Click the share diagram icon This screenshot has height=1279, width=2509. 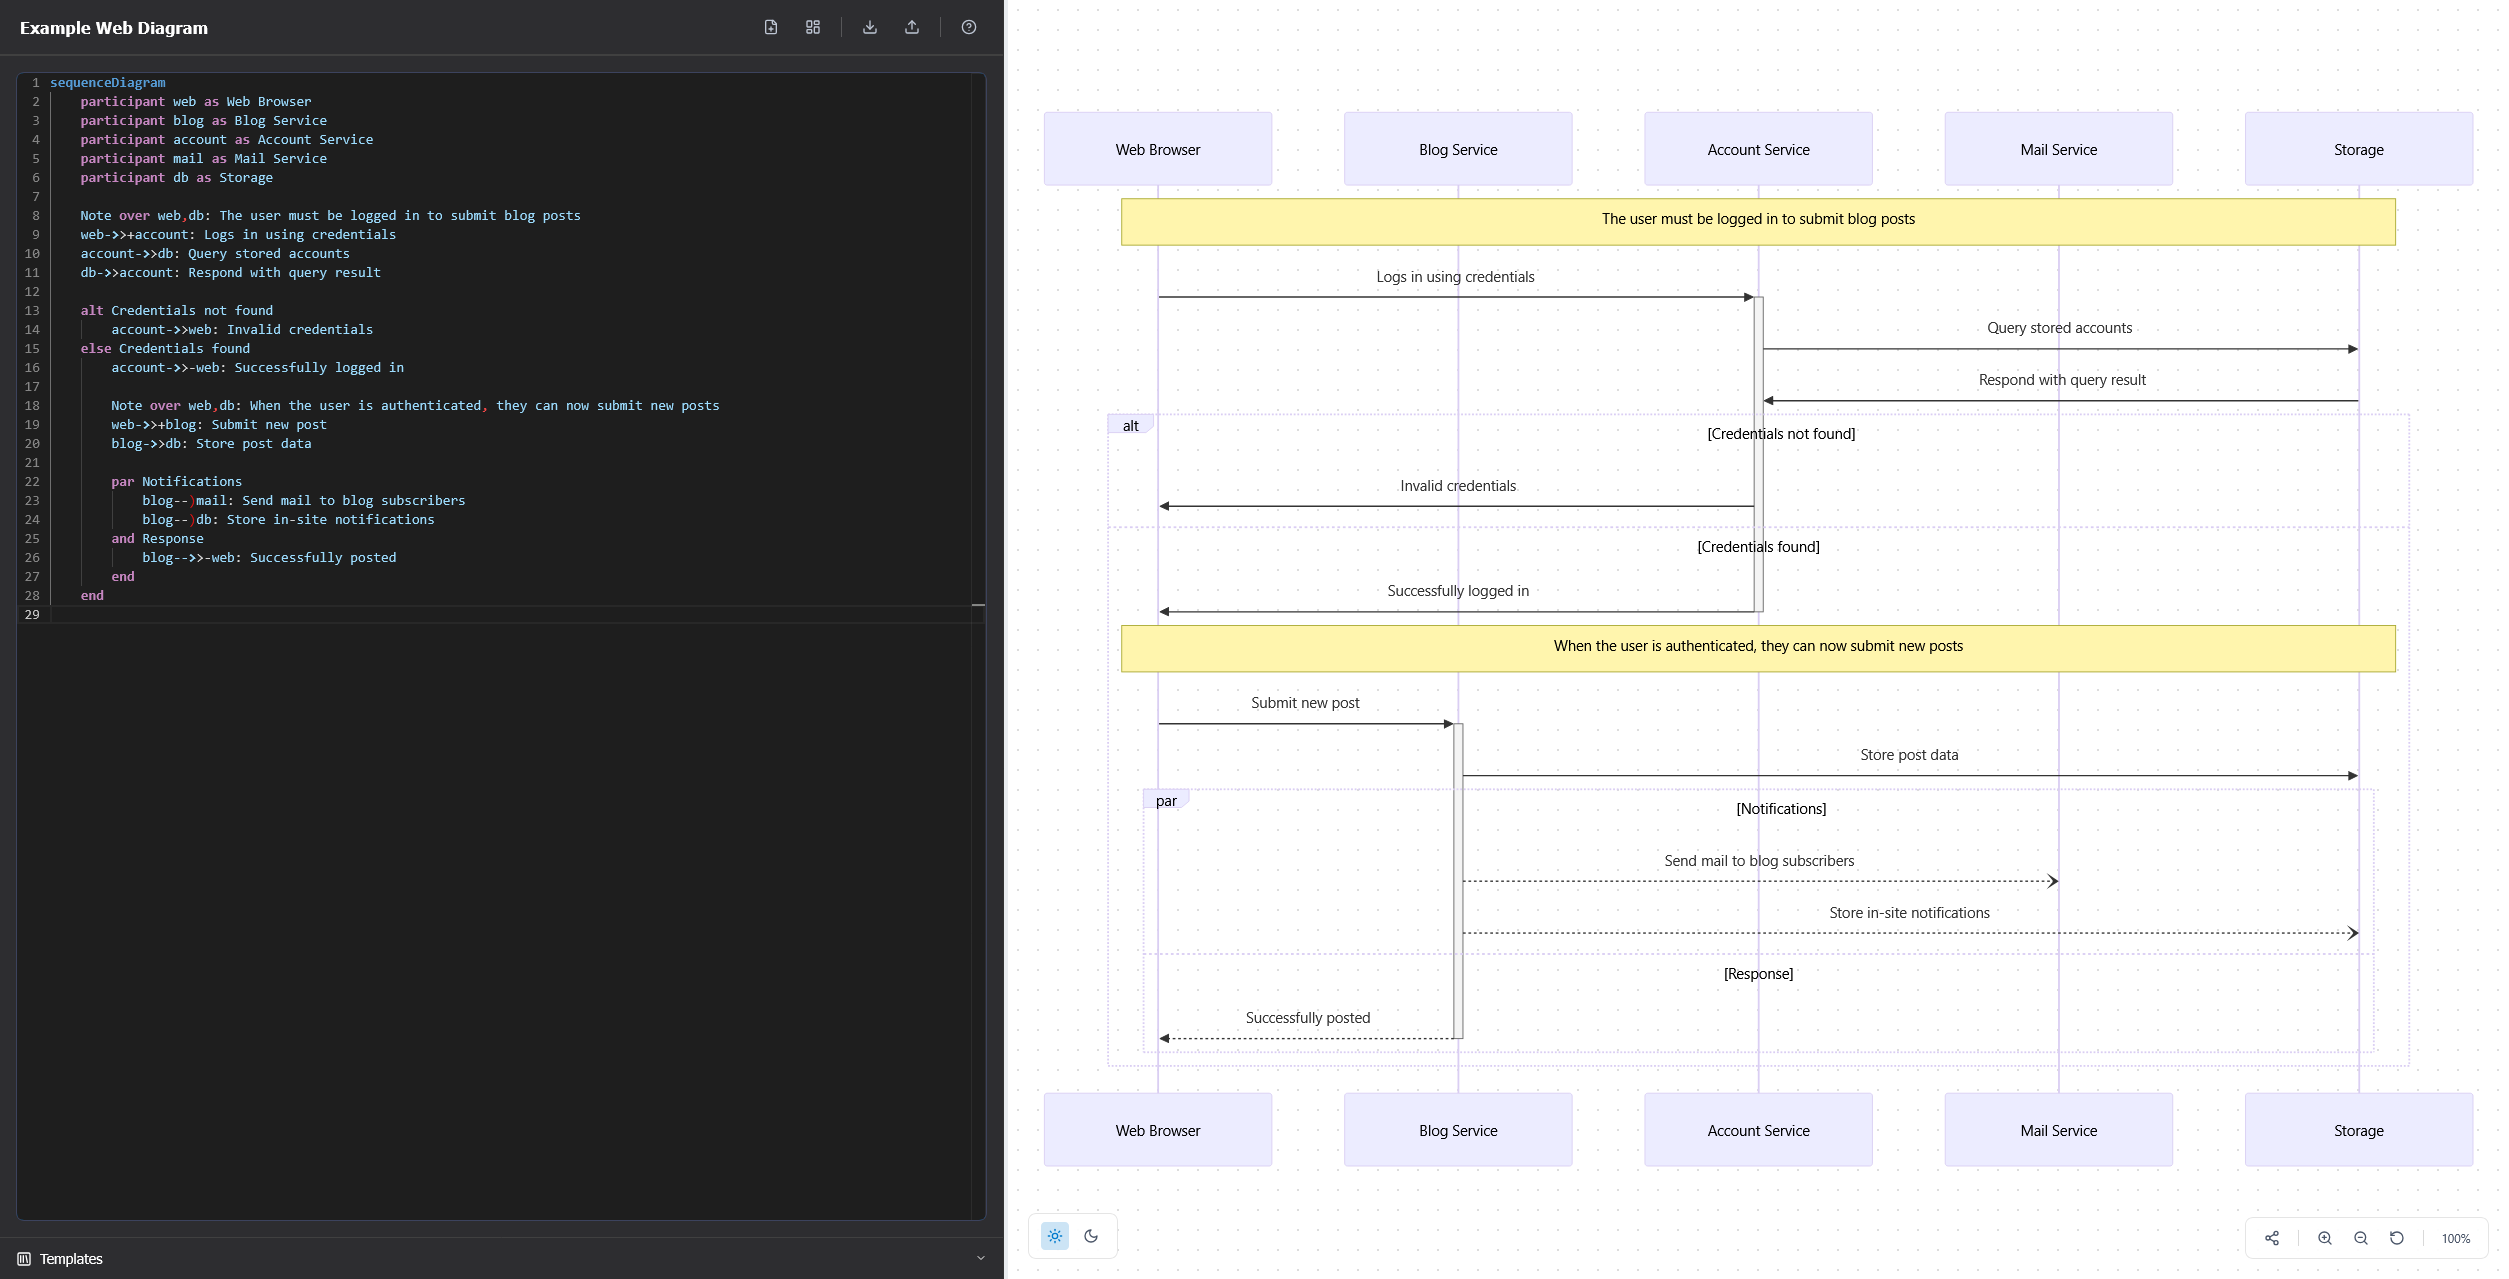tap(2272, 1238)
